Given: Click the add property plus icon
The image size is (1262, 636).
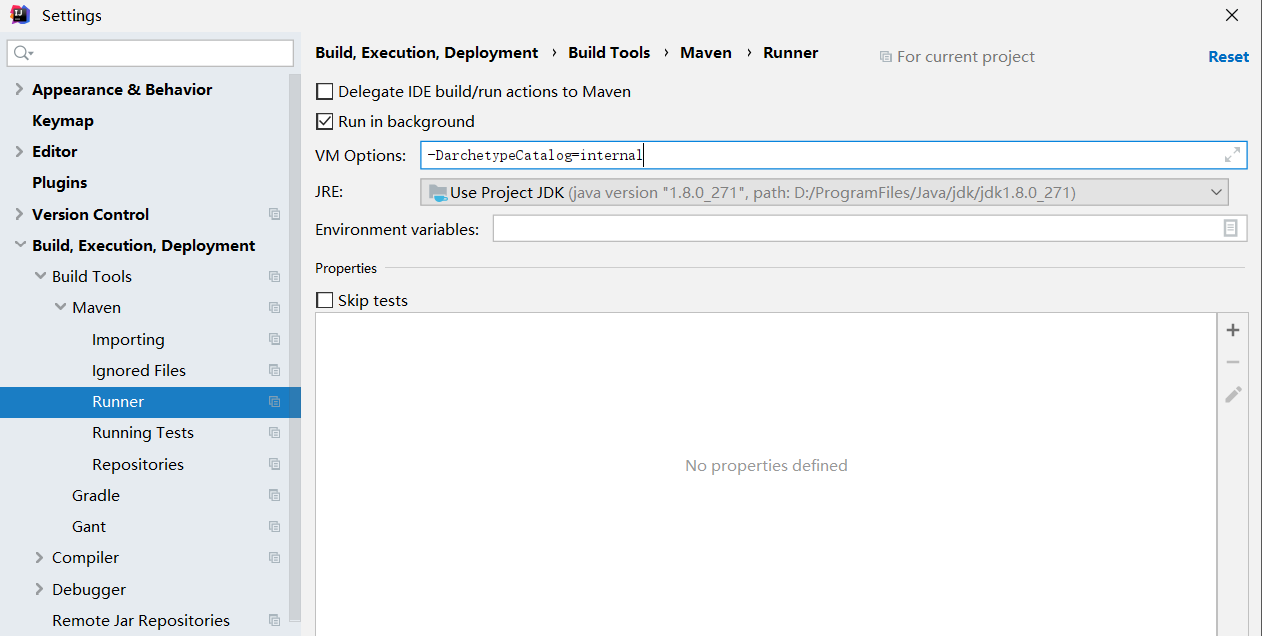Looking at the screenshot, I should tap(1232, 330).
